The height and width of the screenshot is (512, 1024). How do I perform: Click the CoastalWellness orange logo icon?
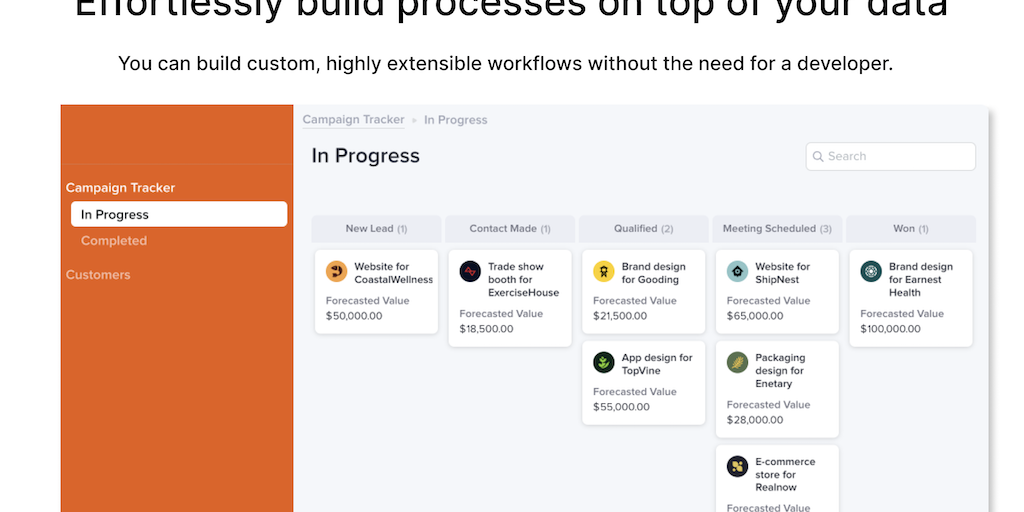(337, 271)
